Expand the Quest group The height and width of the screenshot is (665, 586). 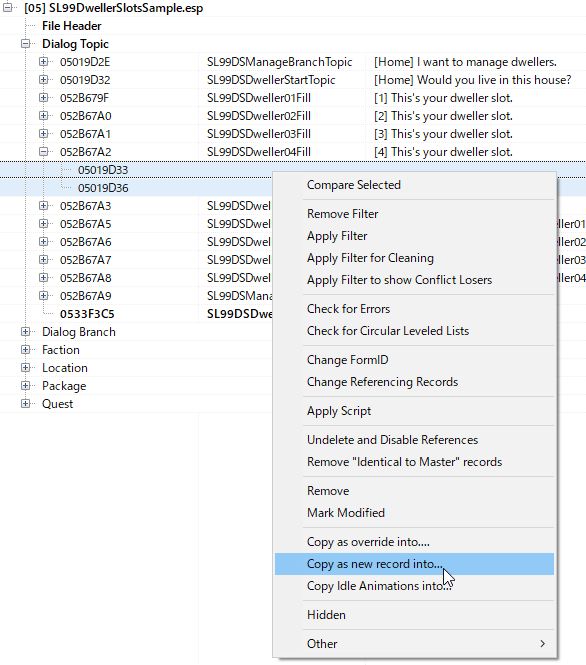[25, 403]
